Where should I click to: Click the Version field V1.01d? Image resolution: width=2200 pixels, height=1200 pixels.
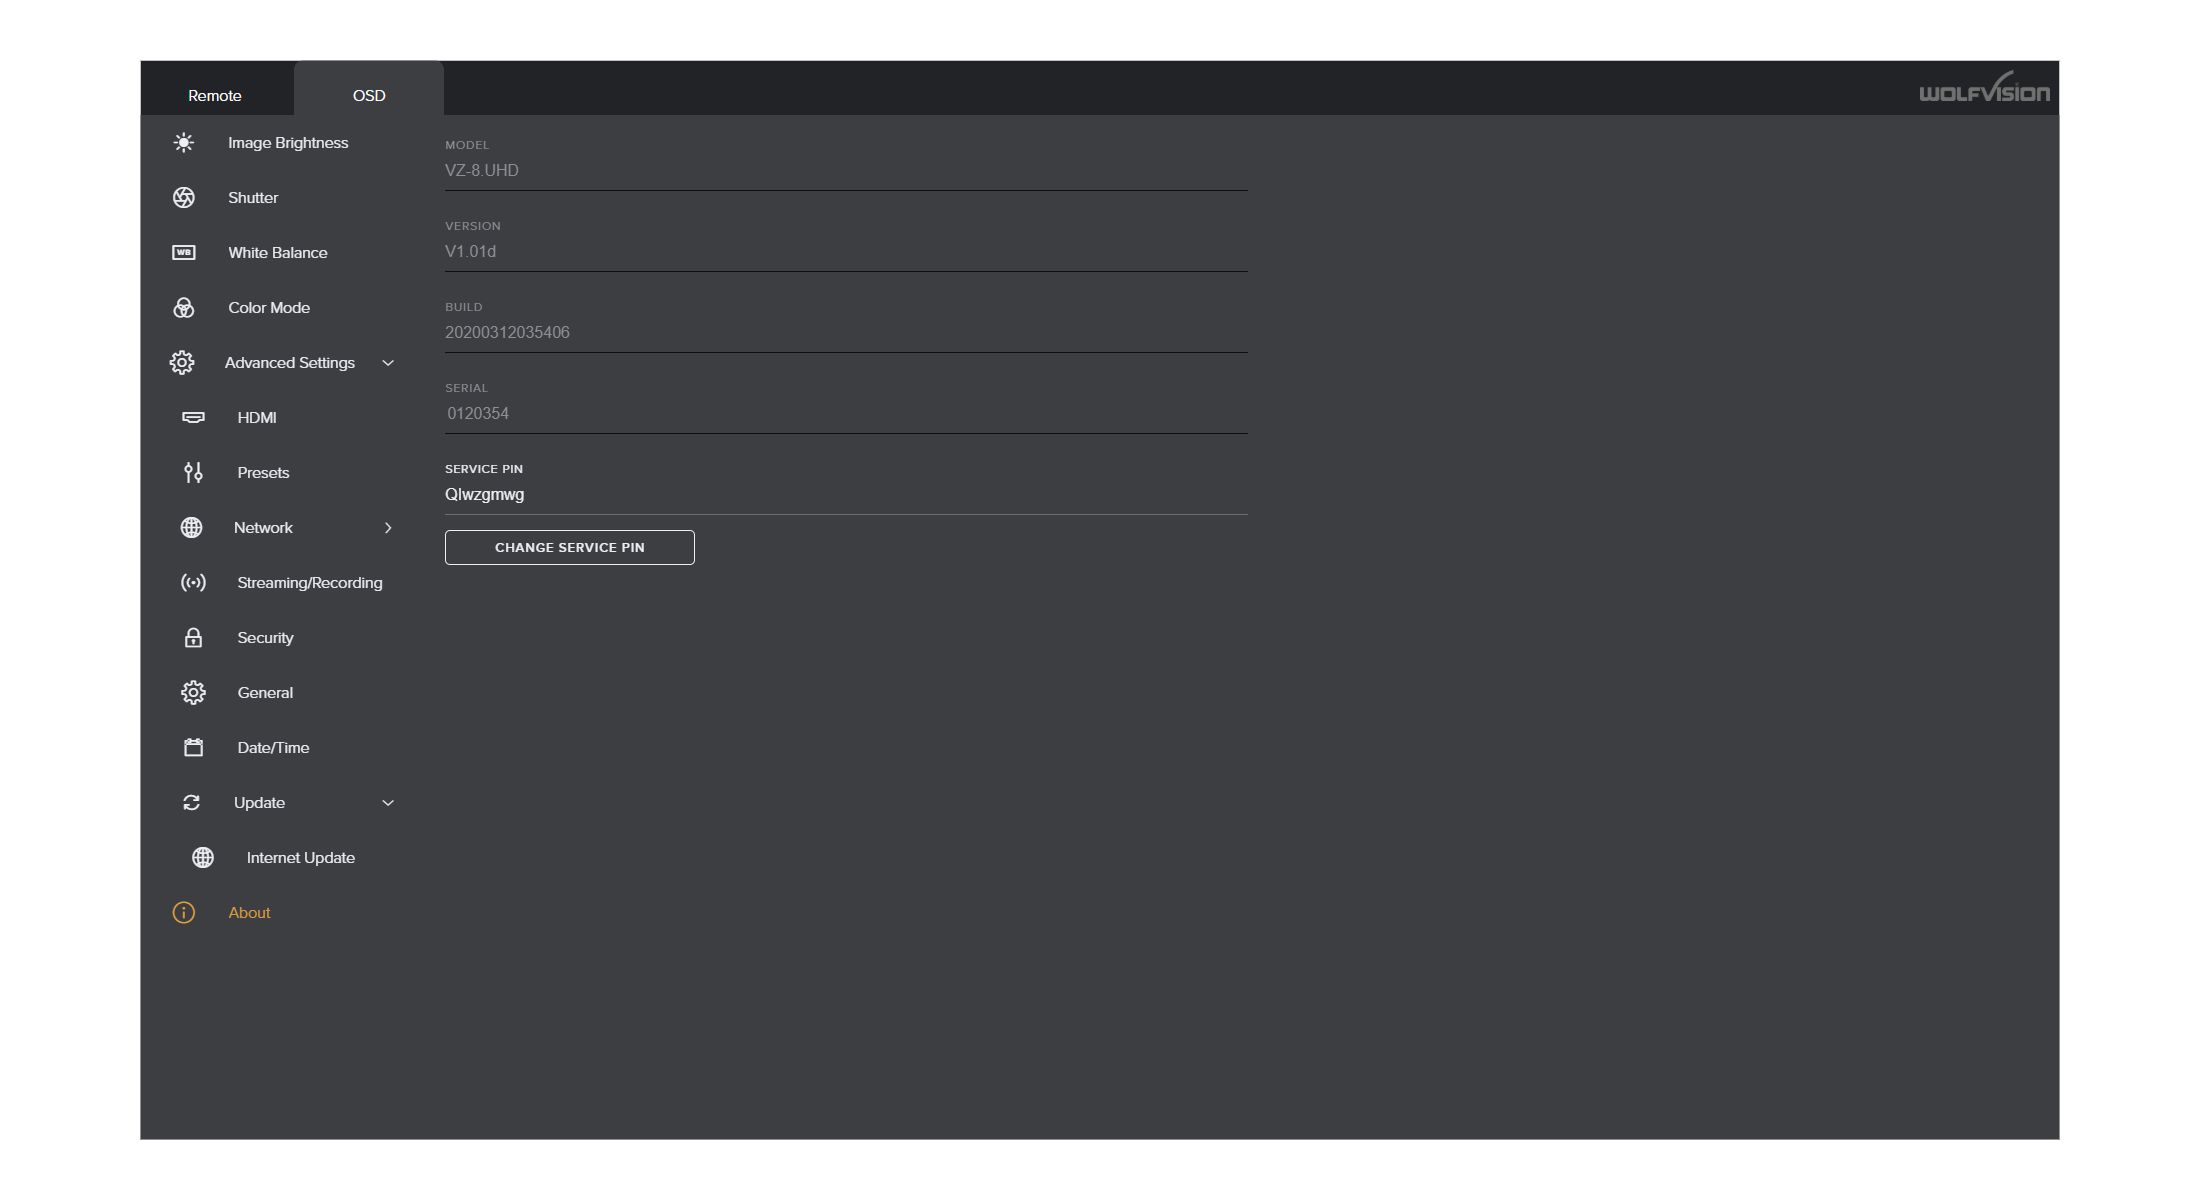pos(846,252)
